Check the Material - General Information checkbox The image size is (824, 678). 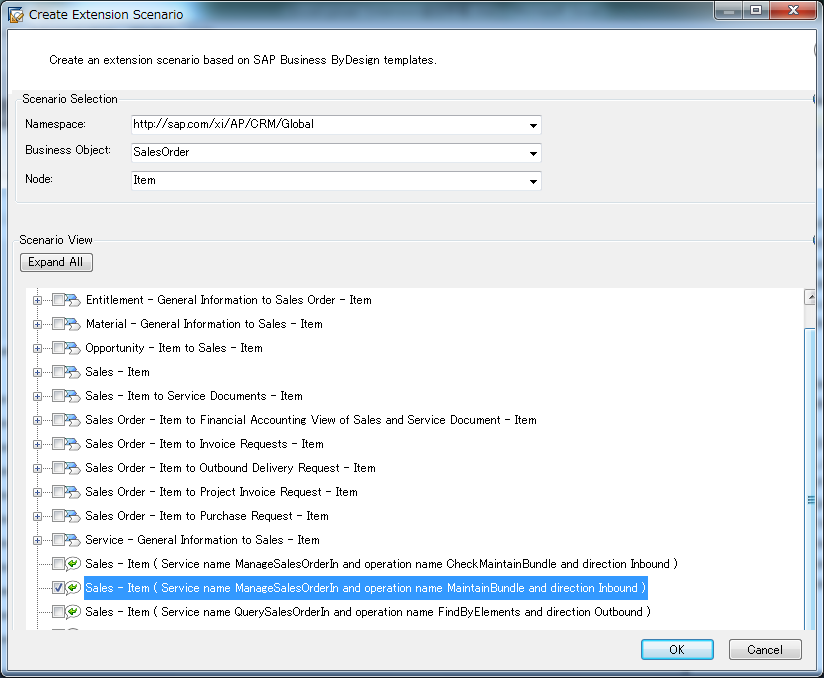pyautogui.click(x=58, y=324)
